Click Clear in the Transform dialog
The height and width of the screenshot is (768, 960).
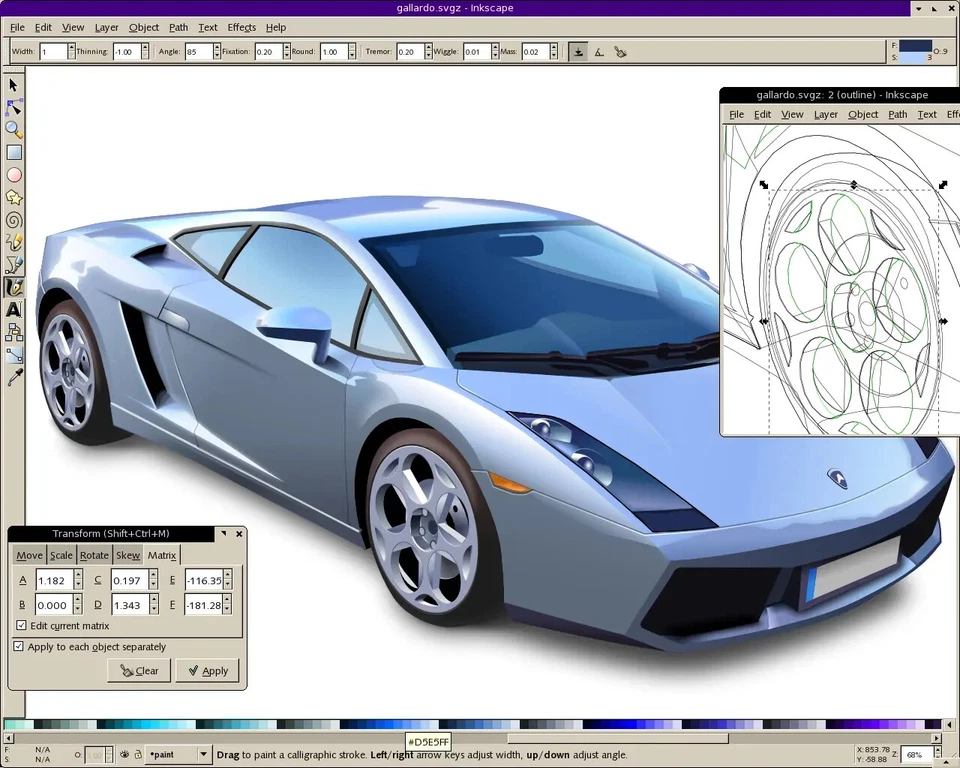[x=138, y=670]
